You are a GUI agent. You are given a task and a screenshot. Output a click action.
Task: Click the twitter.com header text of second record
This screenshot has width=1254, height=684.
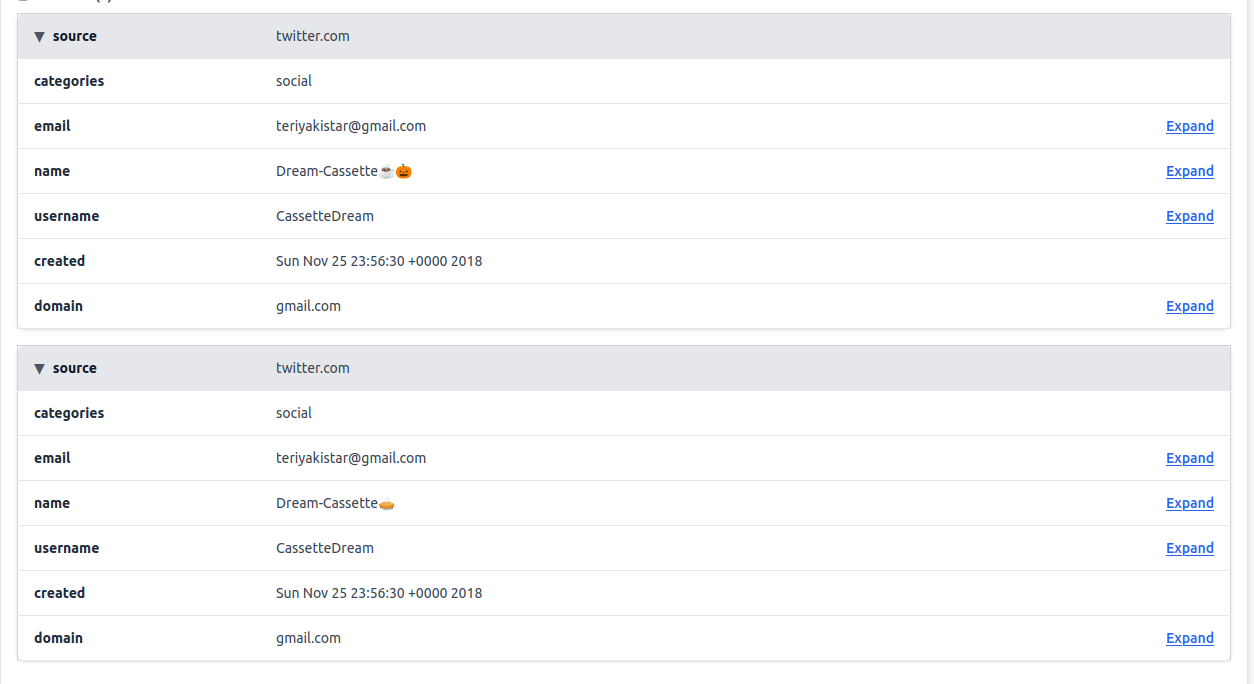coord(313,368)
